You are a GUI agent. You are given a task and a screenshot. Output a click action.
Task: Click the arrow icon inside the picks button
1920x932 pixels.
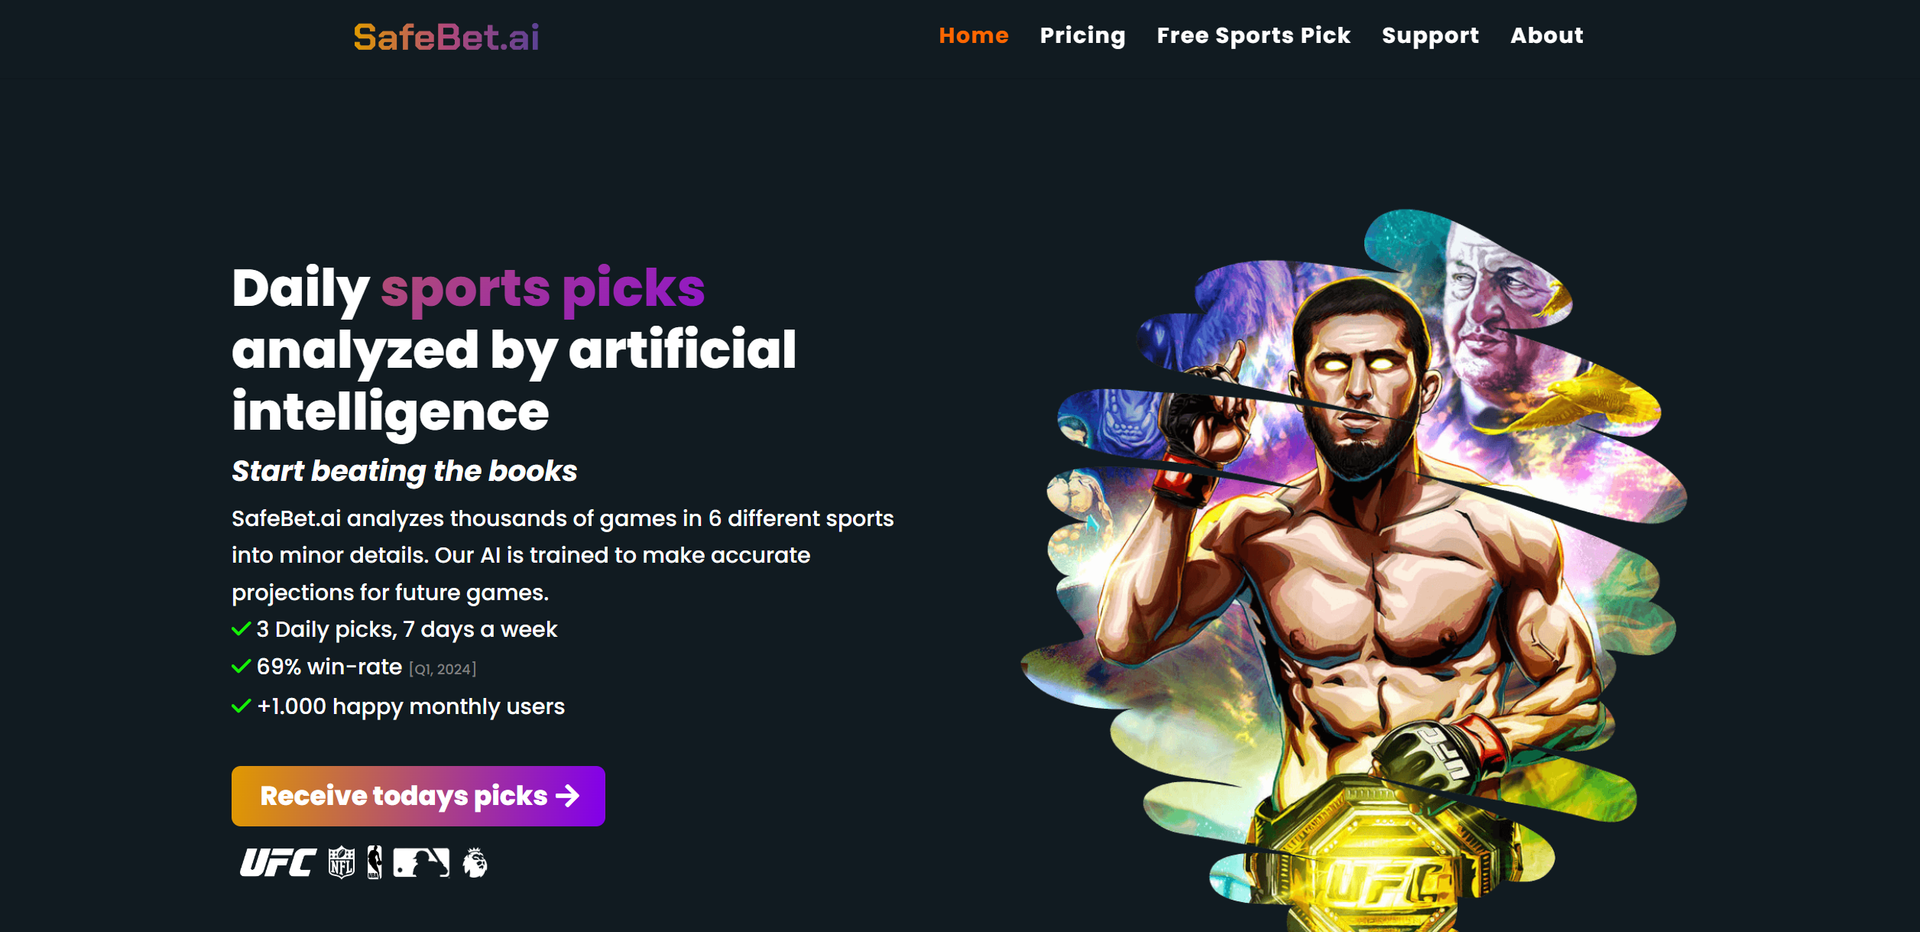coord(568,795)
